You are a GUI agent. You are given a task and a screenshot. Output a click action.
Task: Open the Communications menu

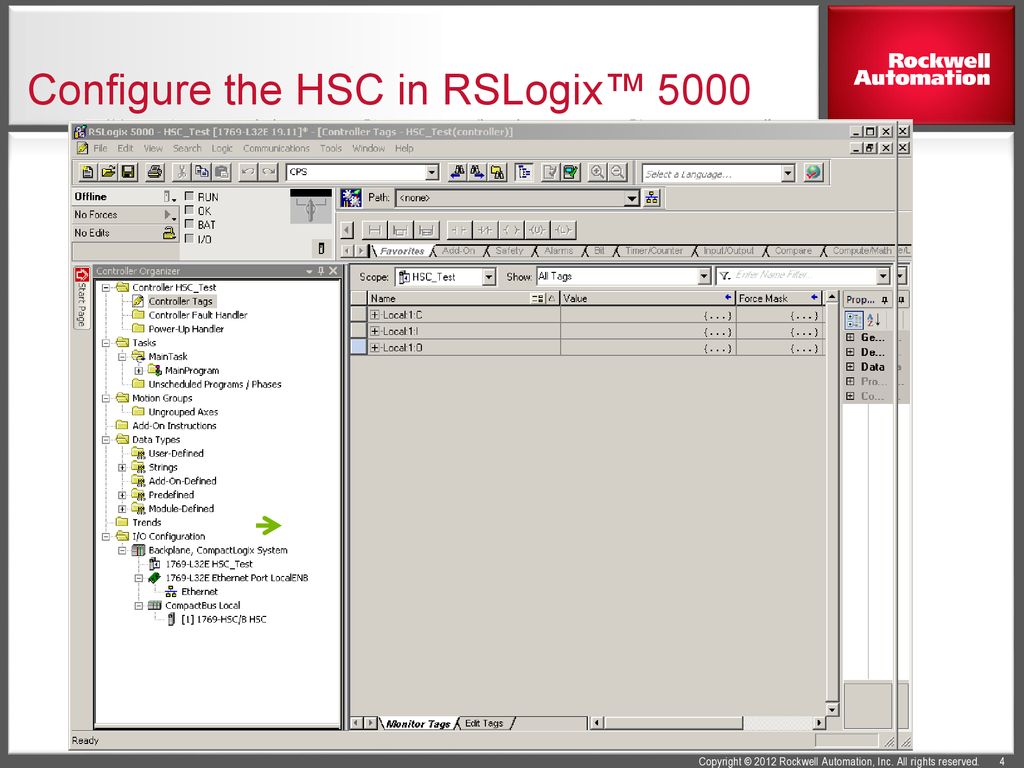click(x=276, y=148)
